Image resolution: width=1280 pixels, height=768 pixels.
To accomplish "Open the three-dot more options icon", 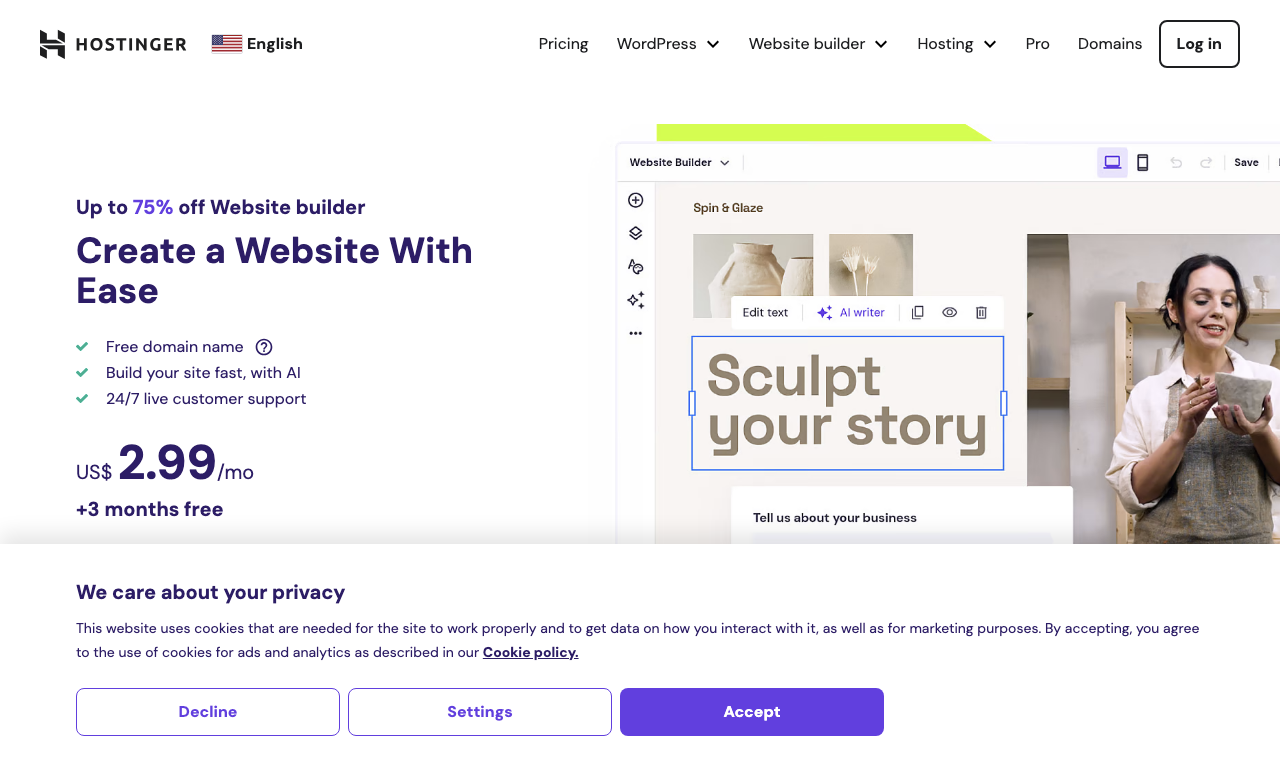I will tap(635, 333).
